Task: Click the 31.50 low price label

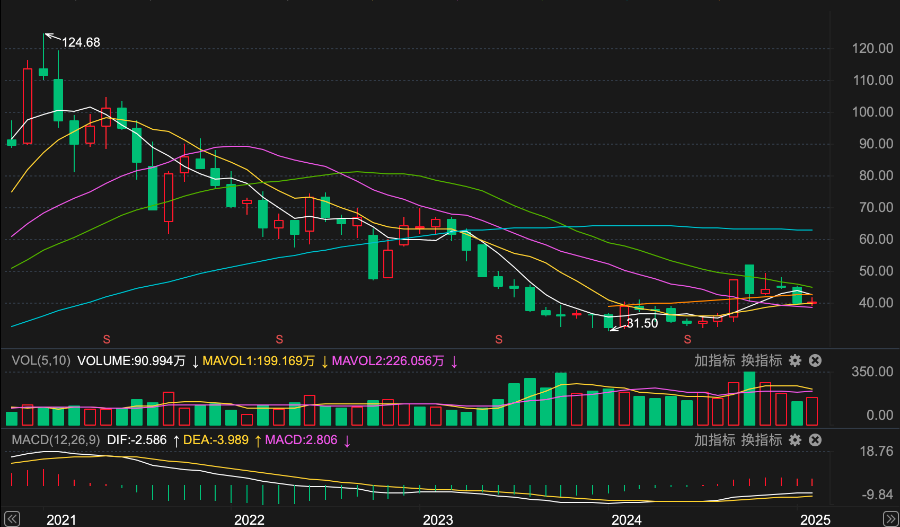Action: (642, 323)
